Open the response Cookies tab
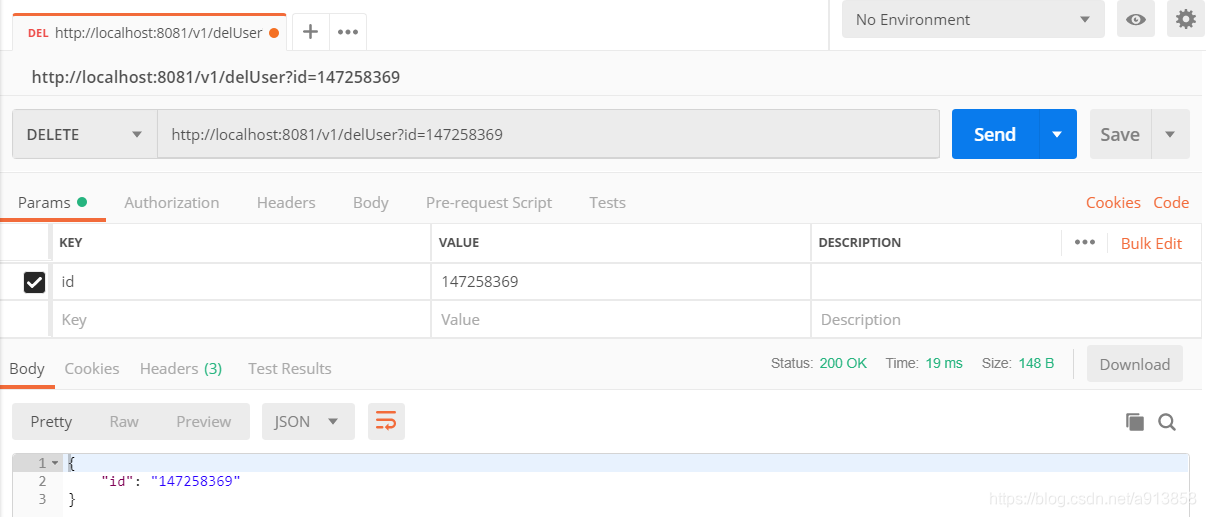This screenshot has width=1206, height=517. click(92, 368)
